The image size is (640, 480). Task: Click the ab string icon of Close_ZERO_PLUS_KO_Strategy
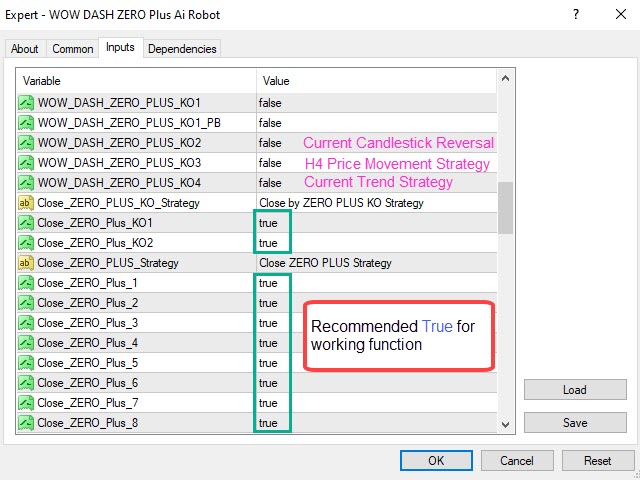point(26,203)
